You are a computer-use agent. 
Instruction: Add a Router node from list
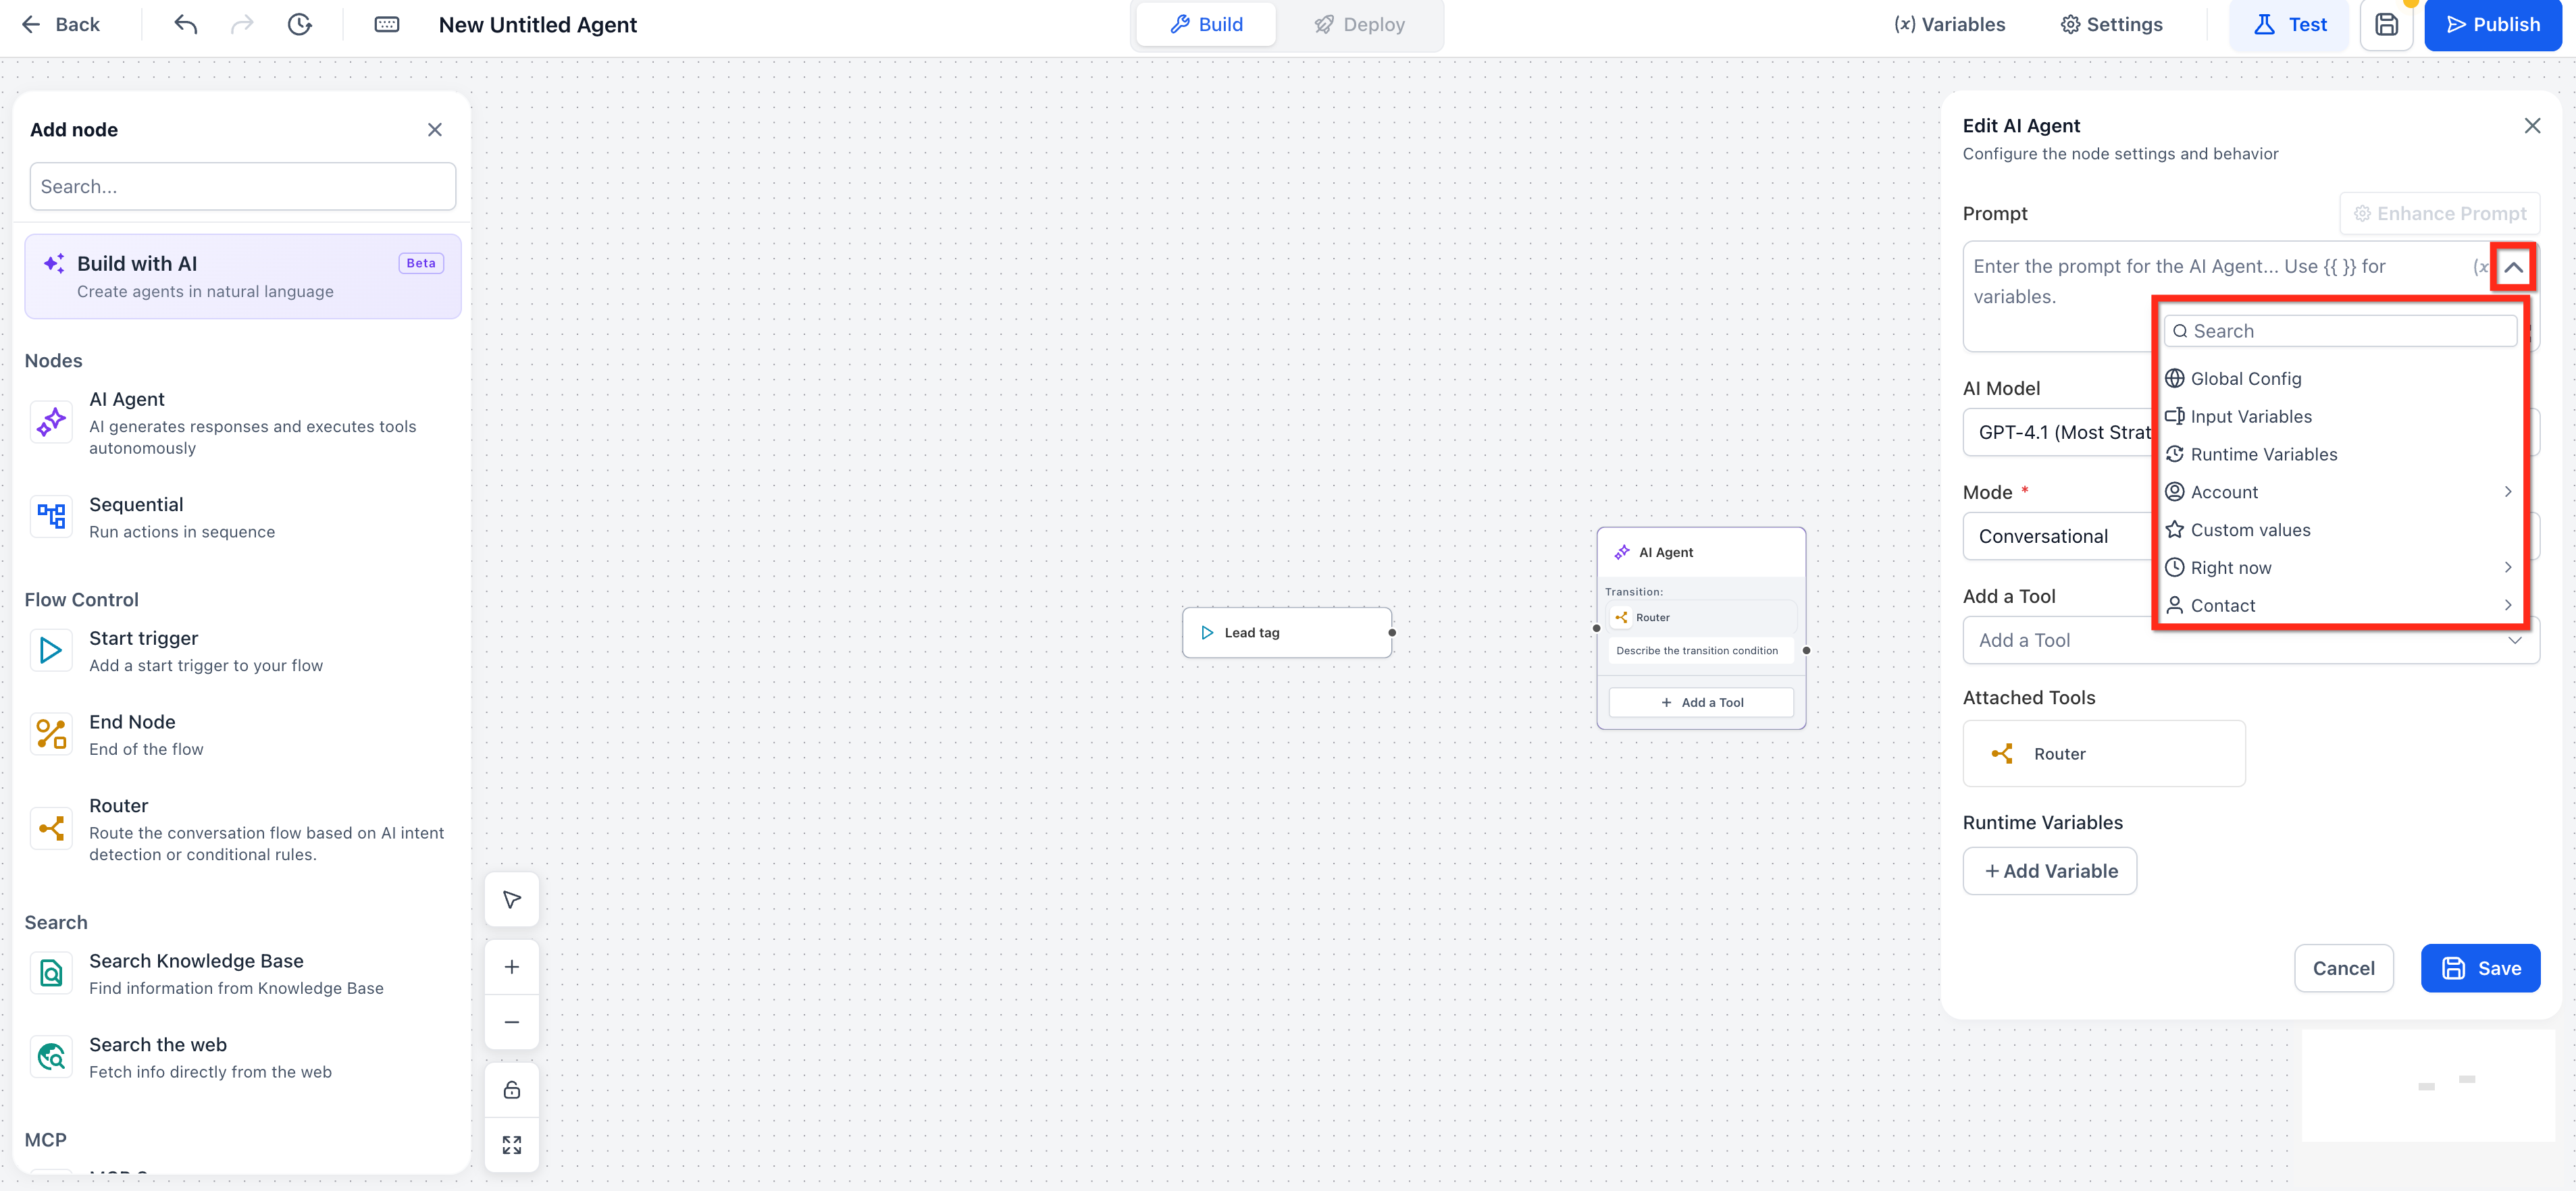pos(242,829)
